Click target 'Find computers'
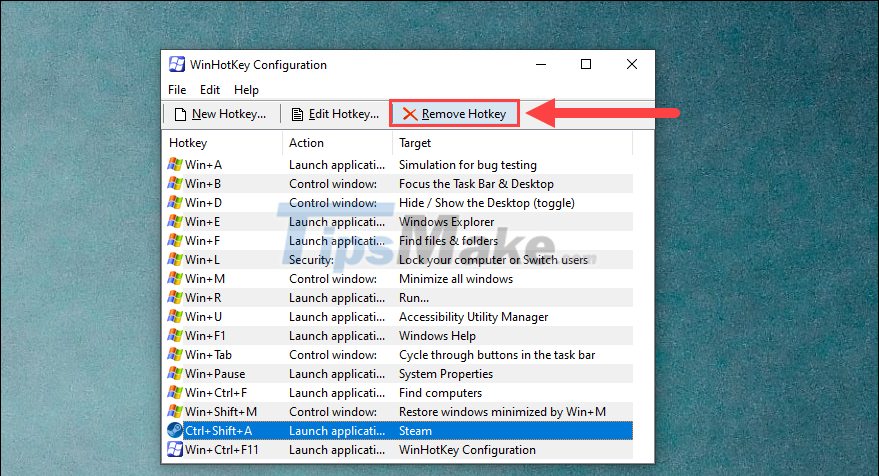 pos(440,393)
